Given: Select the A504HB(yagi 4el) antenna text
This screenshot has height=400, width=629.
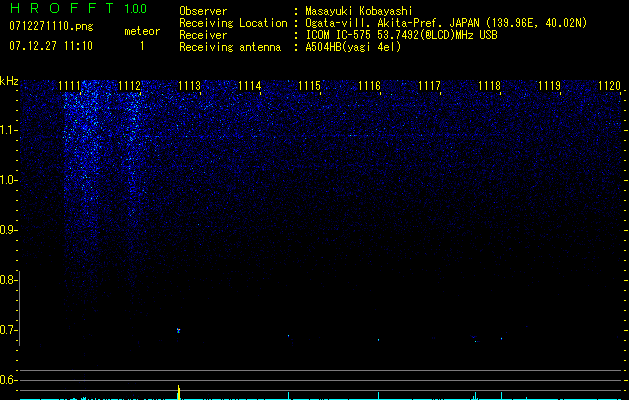Looking at the screenshot, I should [353, 47].
